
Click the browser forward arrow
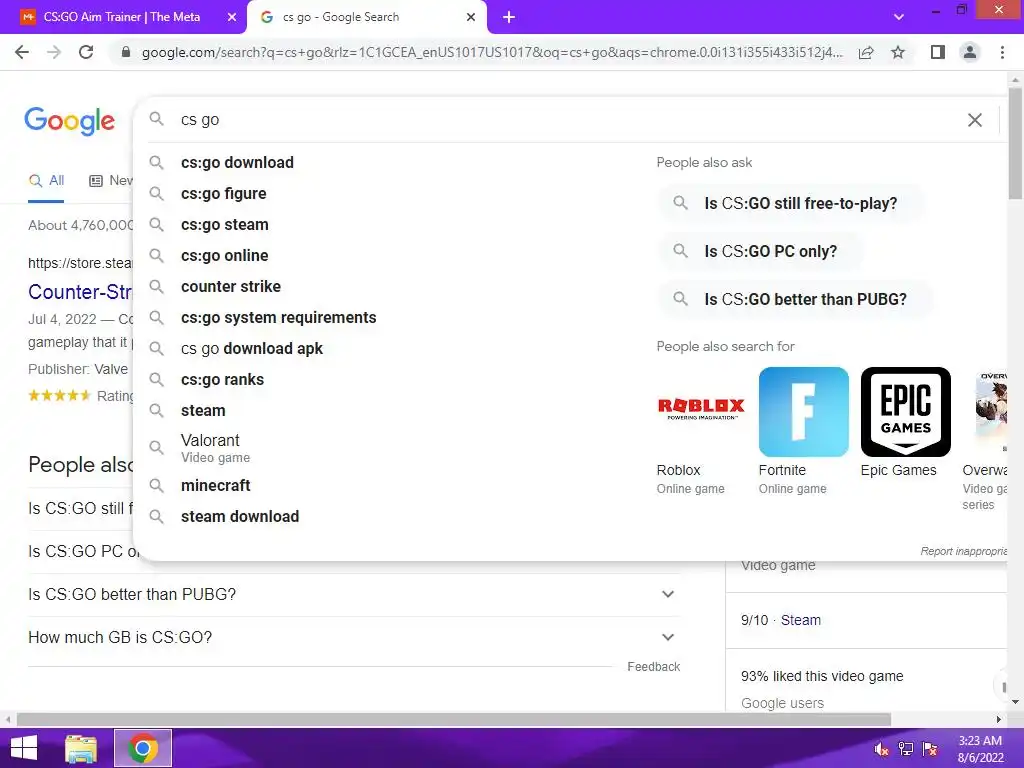point(54,52)
